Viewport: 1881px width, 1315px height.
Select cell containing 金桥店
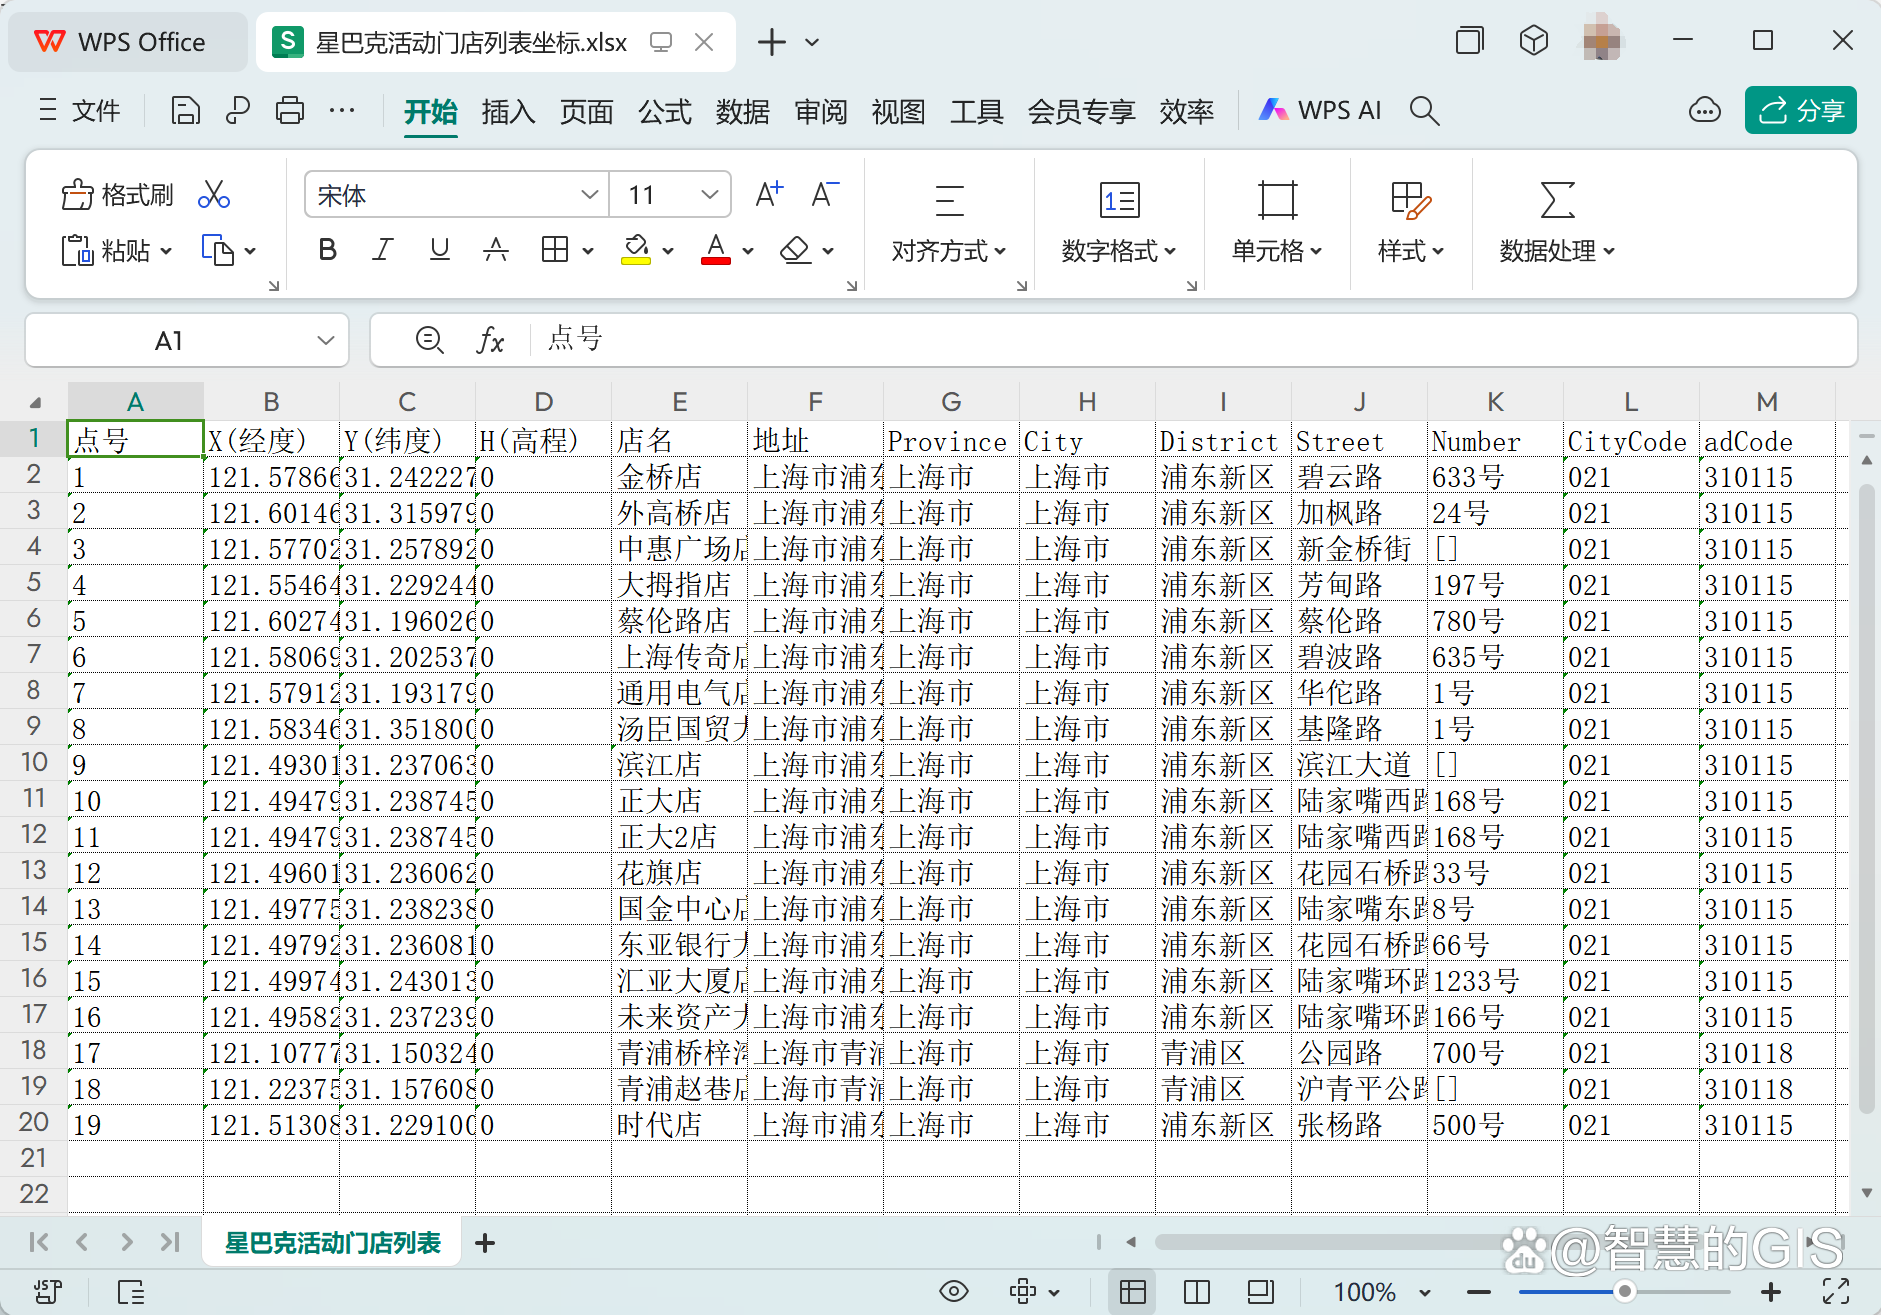(679, 476)
